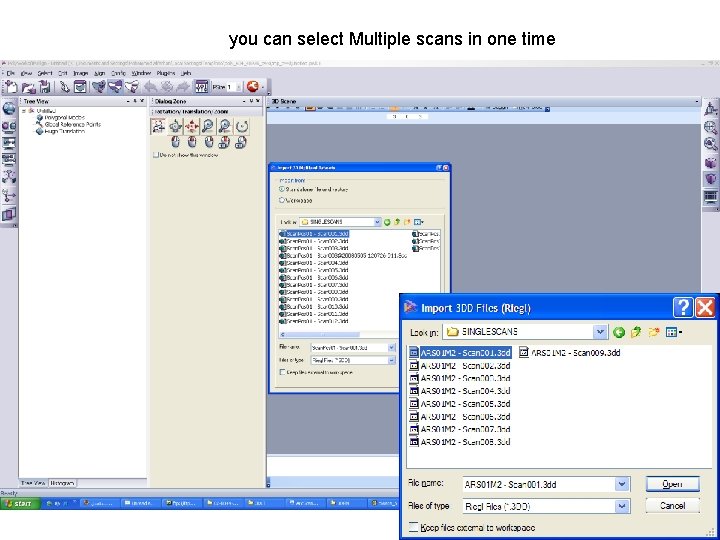Select the red arrows translate tool in Dialog Zone
The image size is (720, 540).
191,126
